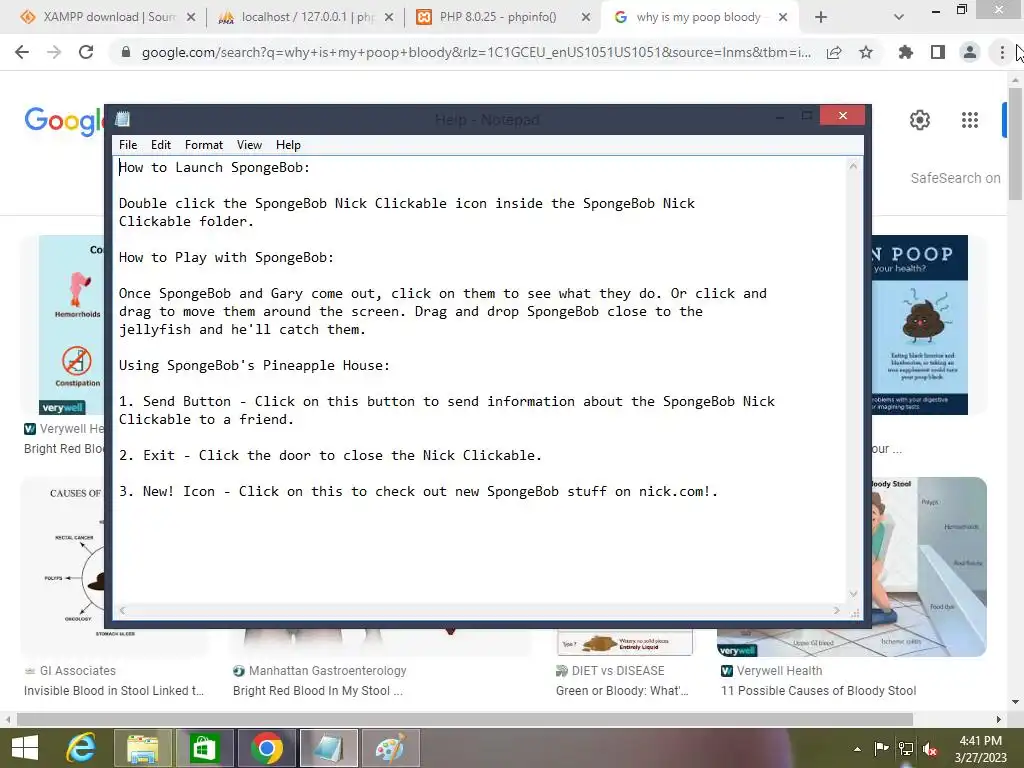Screen dimensions: 1024x768
Task: Open File Explorer from taskbar
Action: pos(143,748)
